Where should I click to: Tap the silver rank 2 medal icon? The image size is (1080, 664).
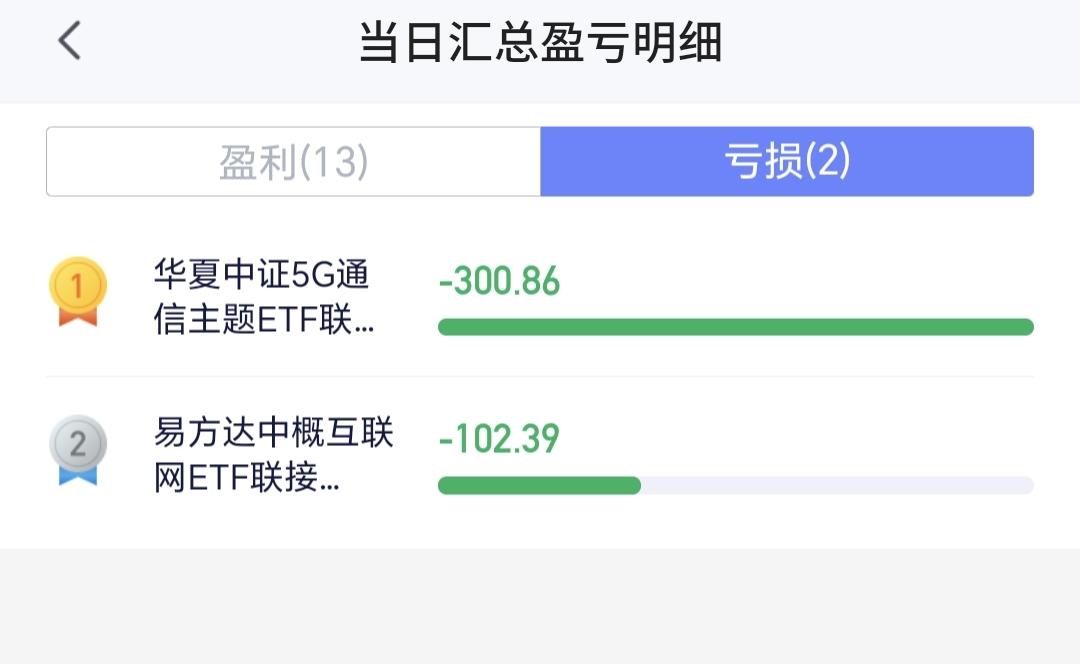click(x=78, y=450)
